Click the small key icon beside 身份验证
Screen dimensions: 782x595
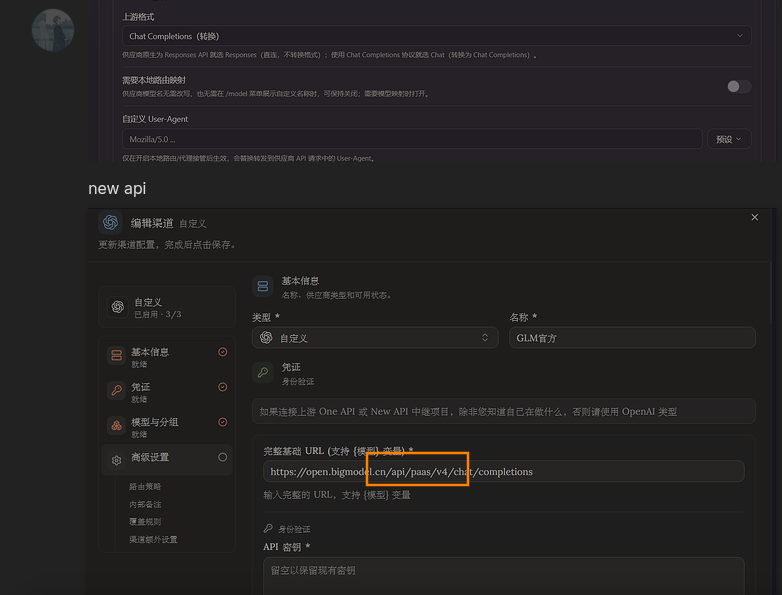pos(268,528)
